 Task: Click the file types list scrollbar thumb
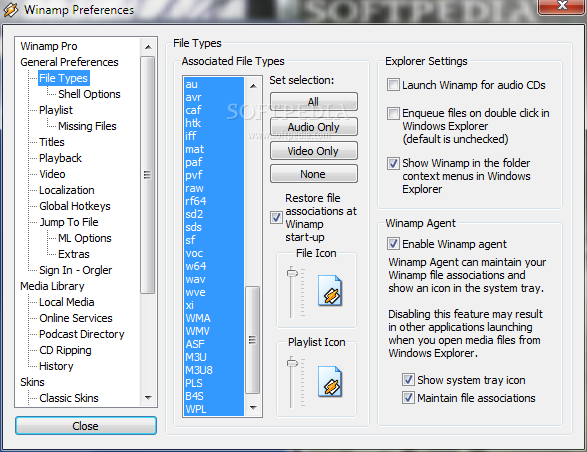point(253,340)
